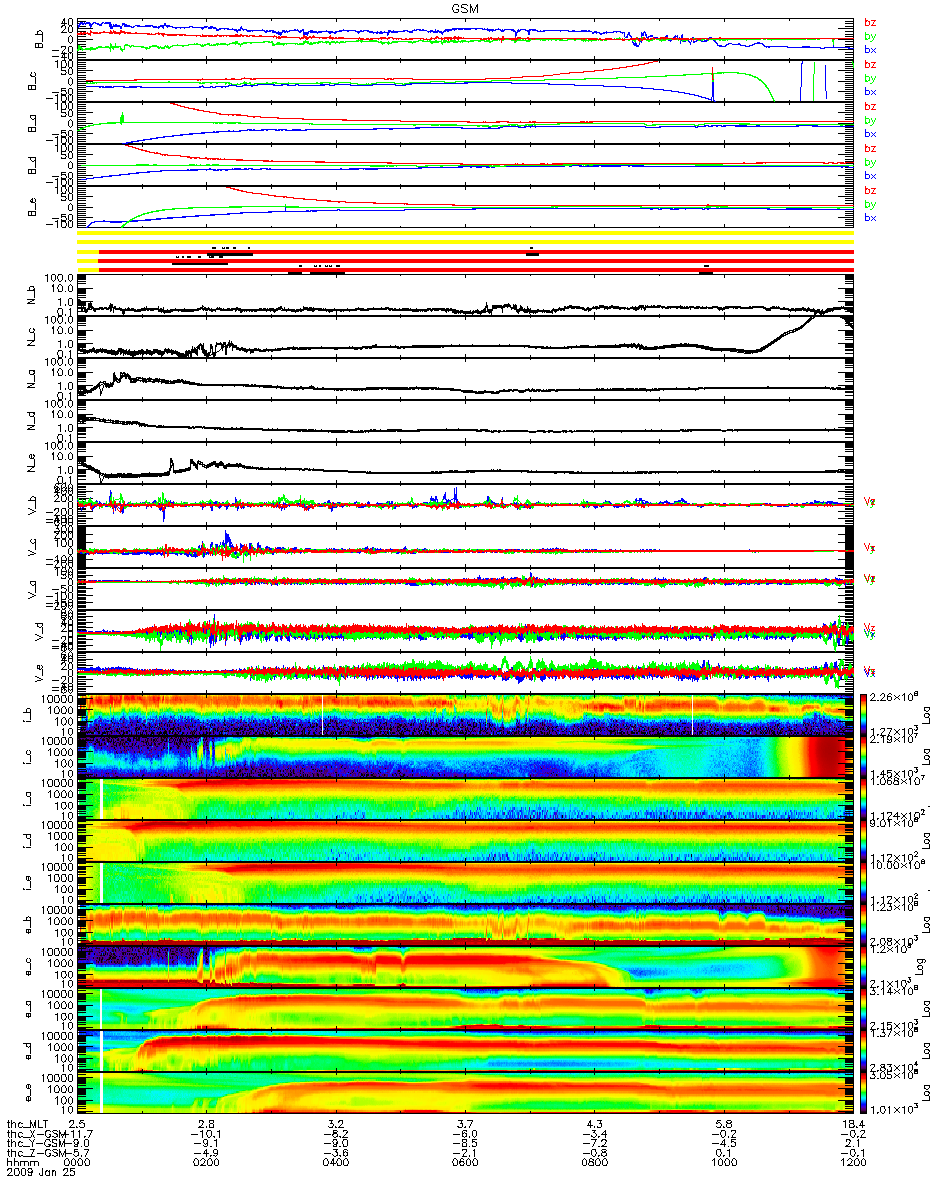Click the 0200 time tick label
Image resolution: width=930 pixels, height=1200 pixels.
tap(206, 1163)
